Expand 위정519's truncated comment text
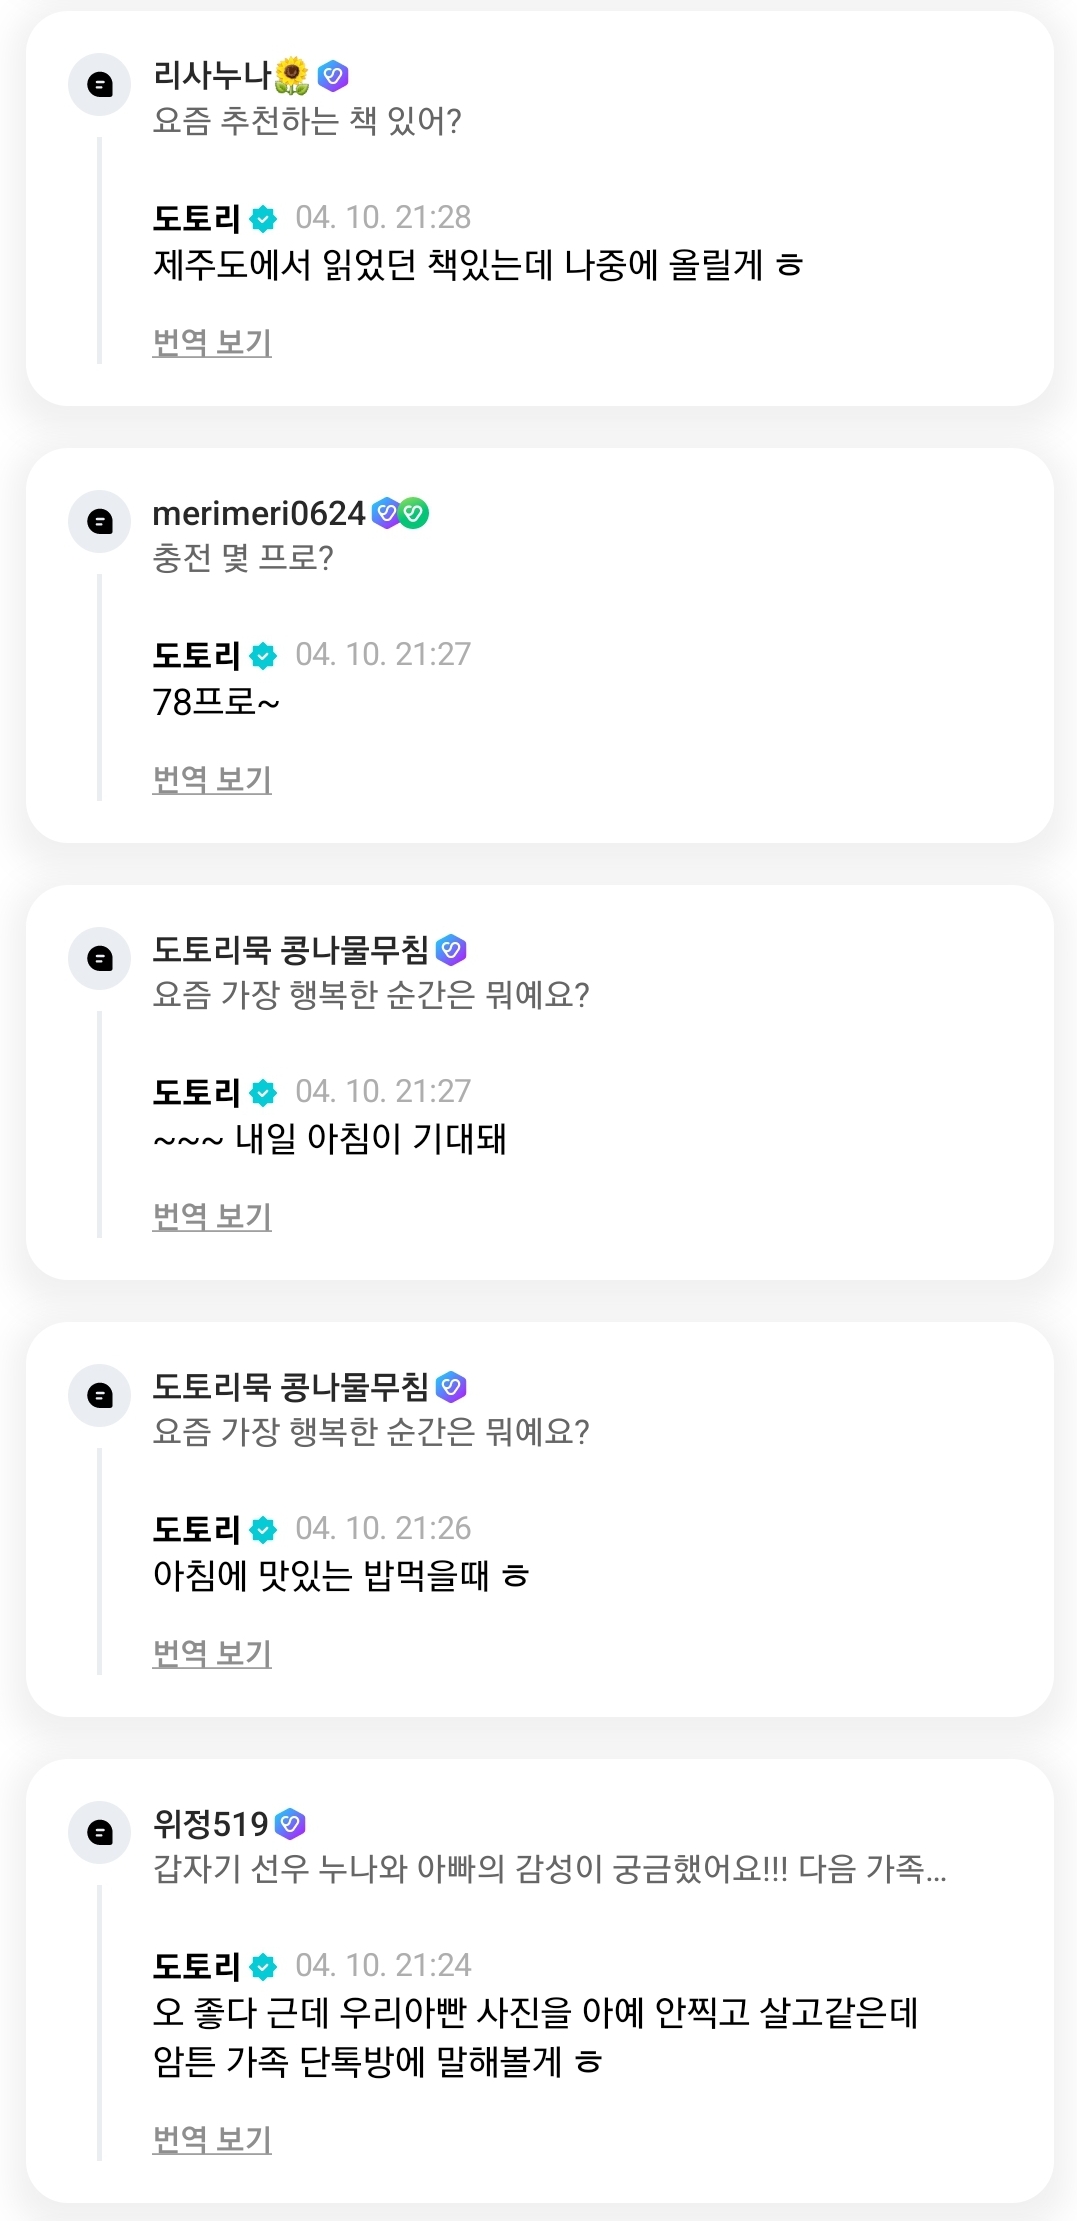The width and height of the screenshot is (1077, 2221). click(549, 1868)
